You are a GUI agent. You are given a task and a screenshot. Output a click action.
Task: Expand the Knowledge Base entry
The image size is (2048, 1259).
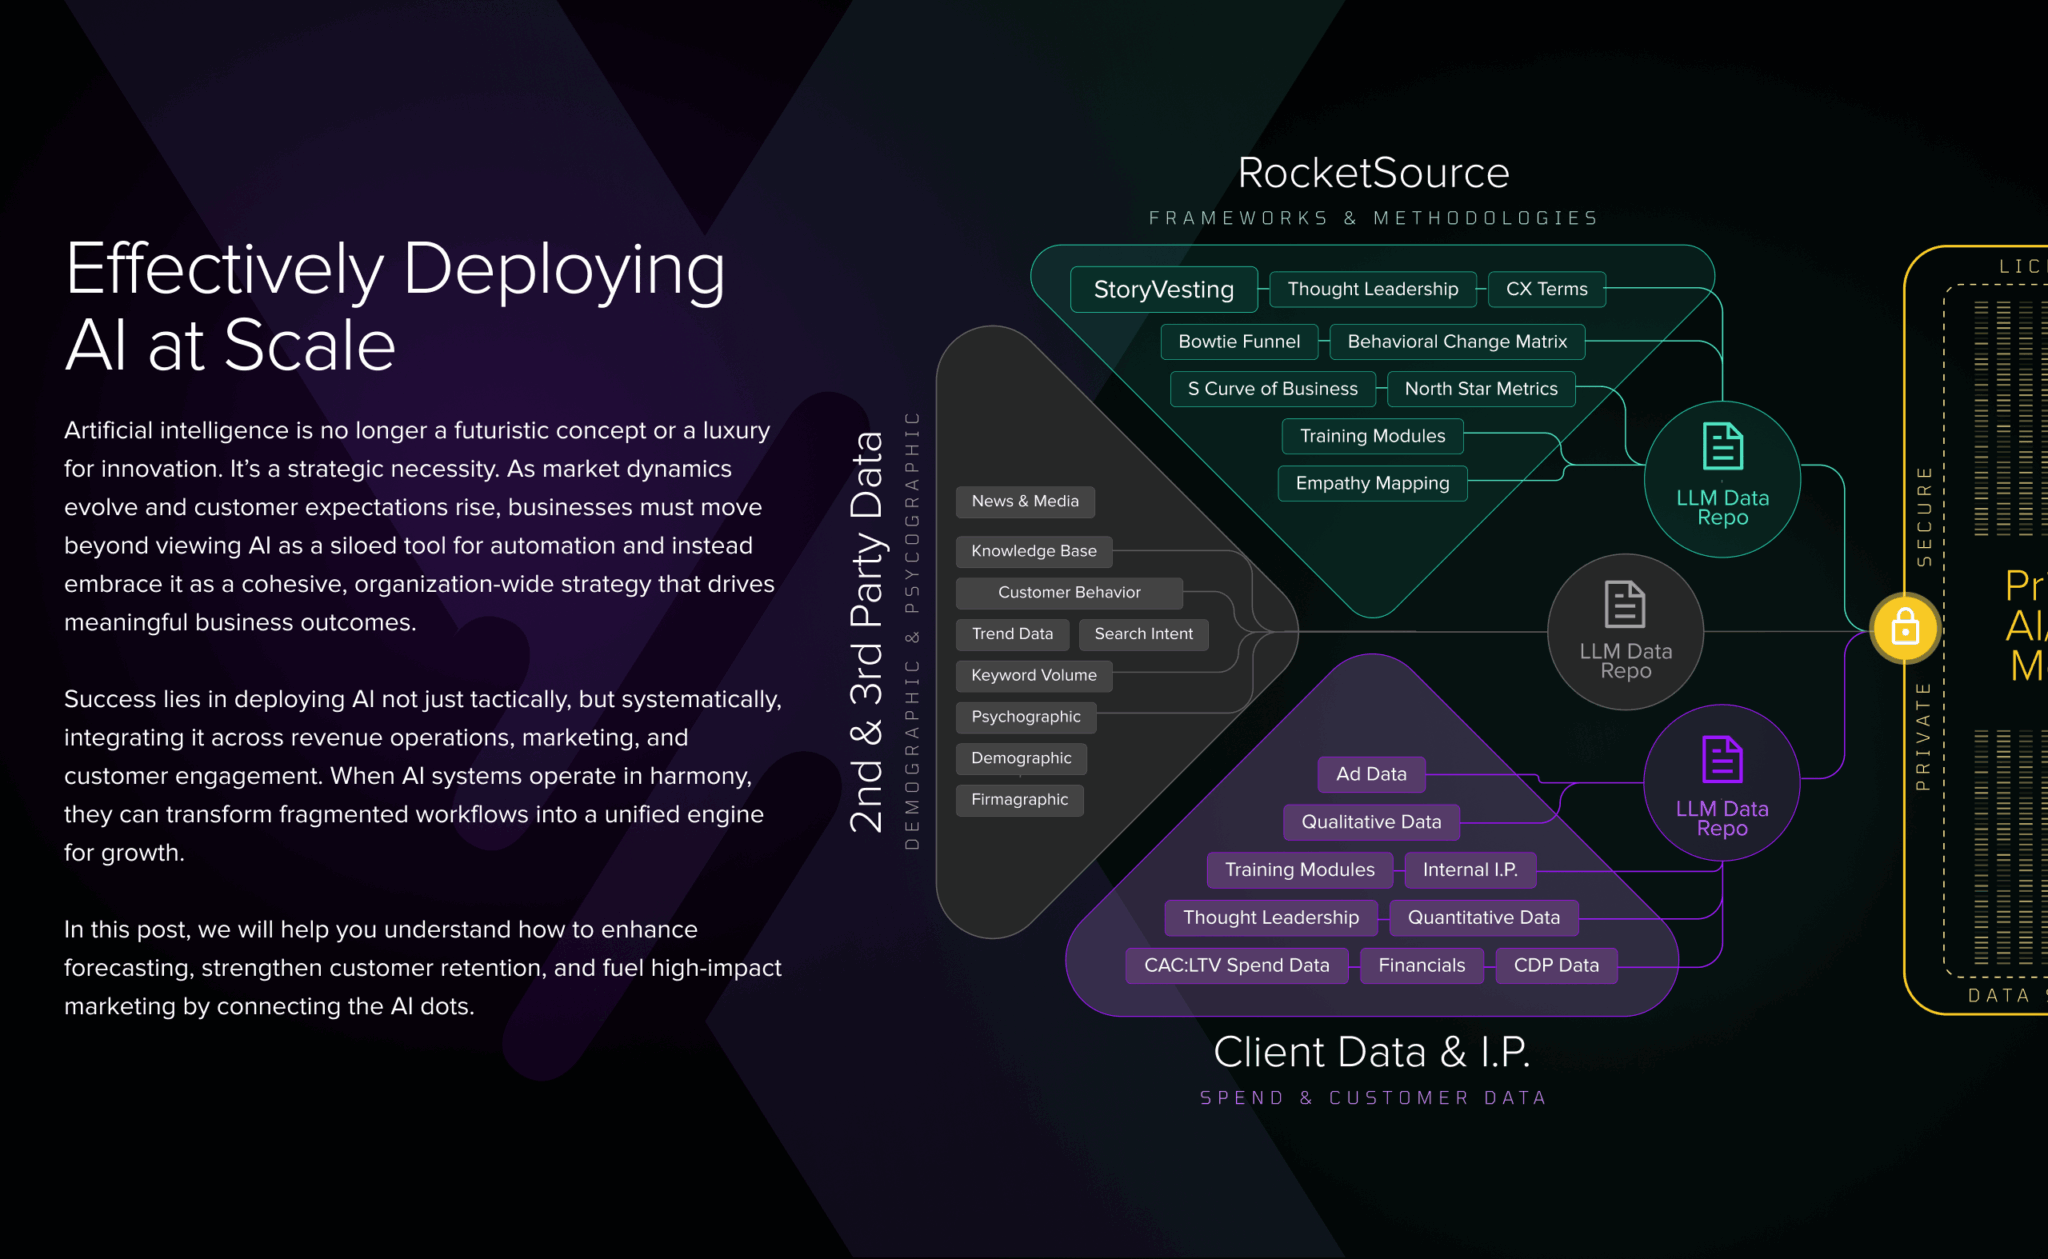1033,551
